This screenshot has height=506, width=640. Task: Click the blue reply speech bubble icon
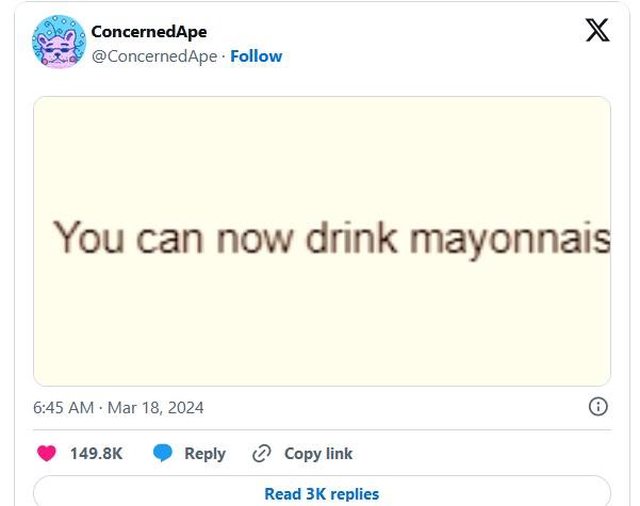tap(163, 453)
